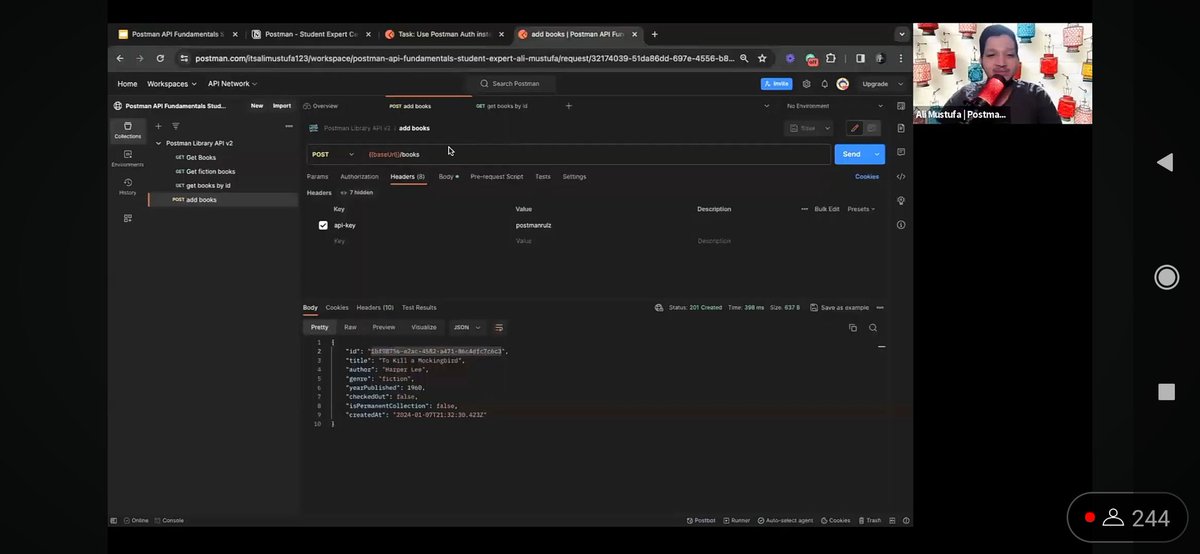Open the response Cookies tab
This screenshot has width=1200, height=554.
coord(337,307)
